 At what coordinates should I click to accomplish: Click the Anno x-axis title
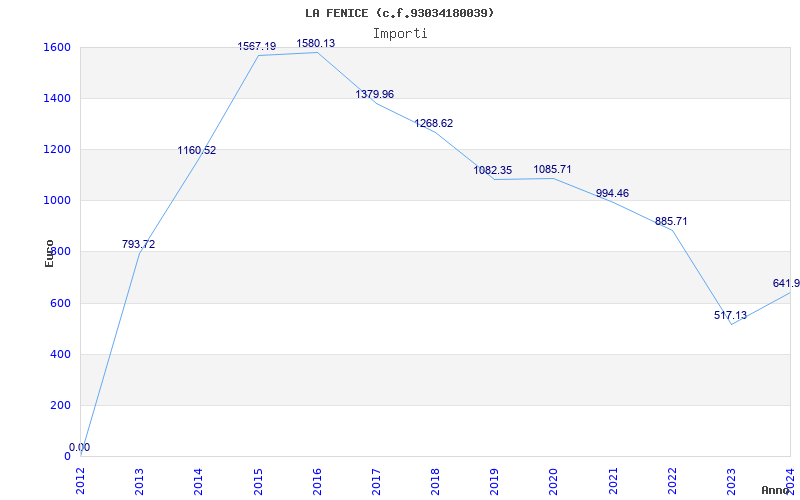coord(777,490)
